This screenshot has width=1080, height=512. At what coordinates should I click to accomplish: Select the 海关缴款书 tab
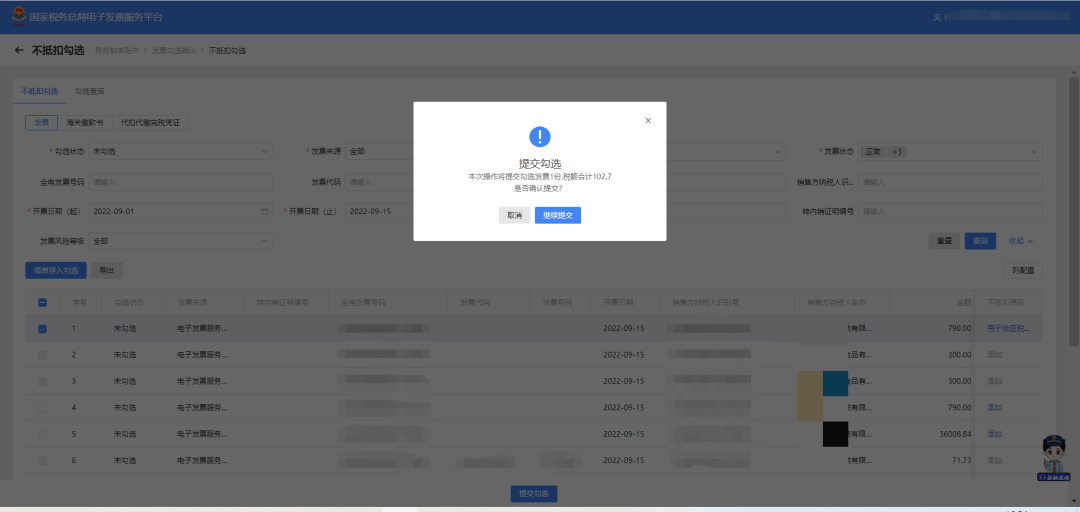pyautogui.click(x=84, y=123)
